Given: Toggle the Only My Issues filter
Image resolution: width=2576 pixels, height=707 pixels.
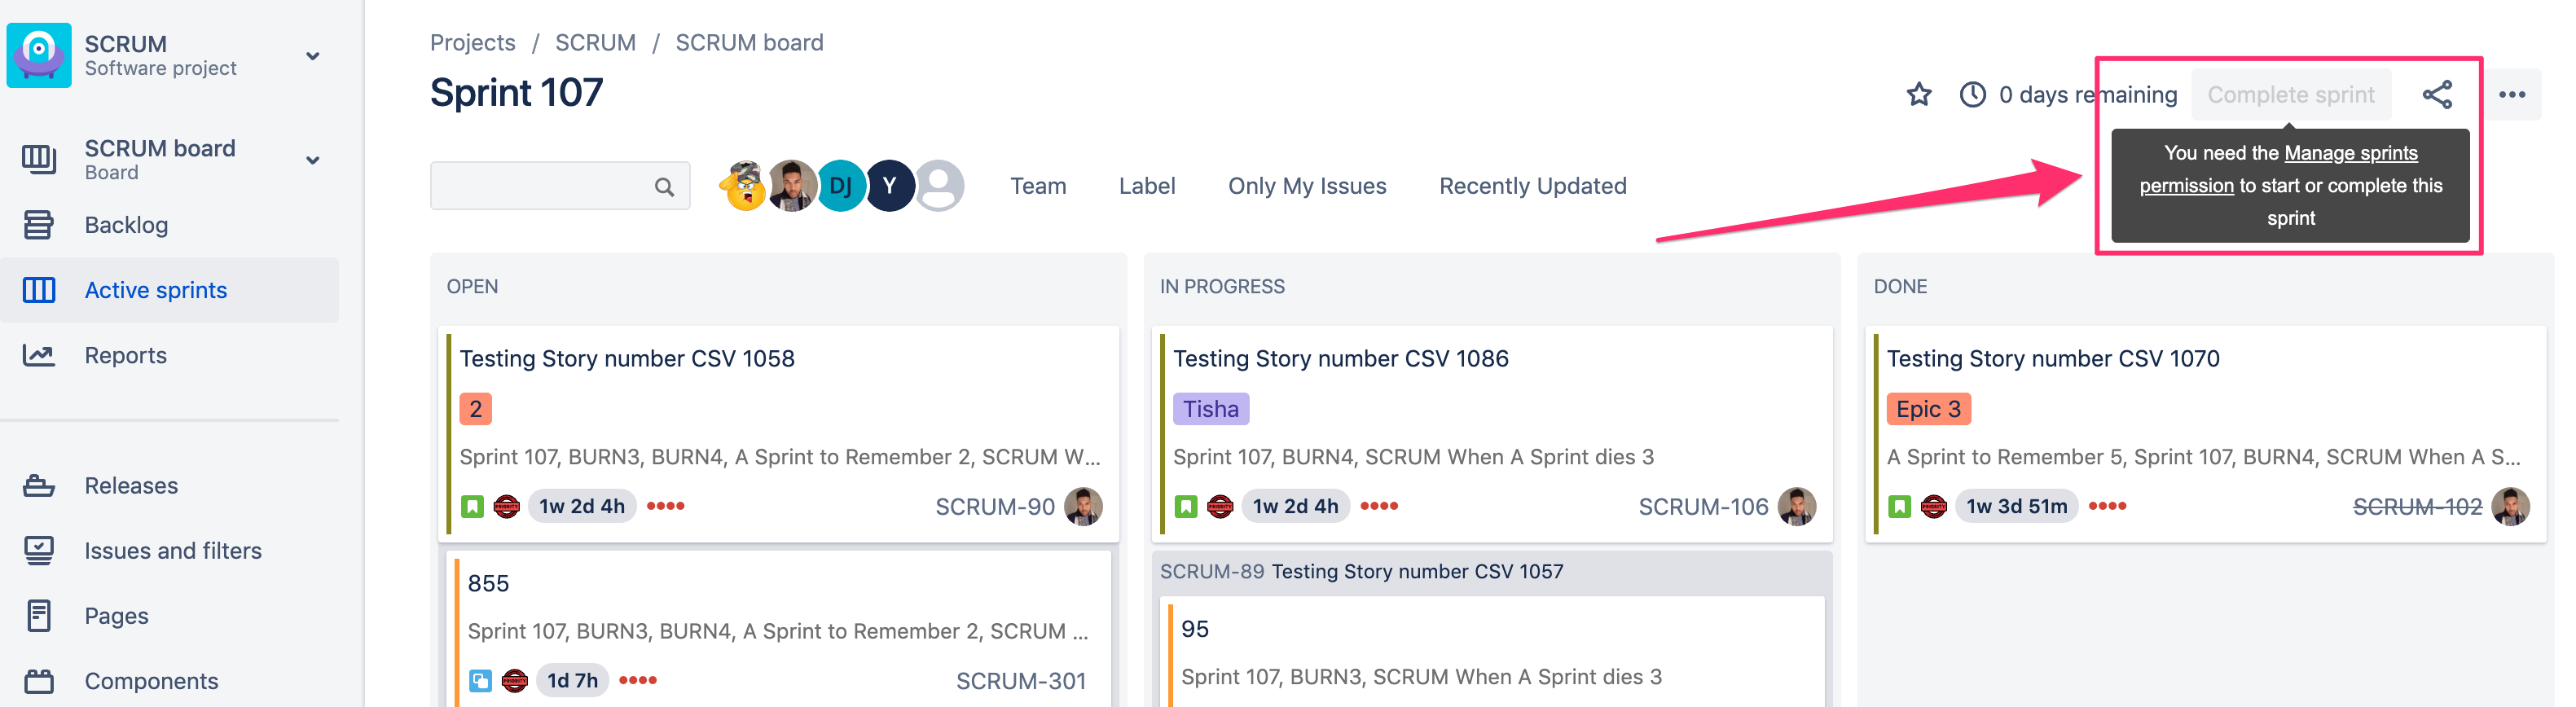Looking at the screenshot, I should pos(1307,186).
